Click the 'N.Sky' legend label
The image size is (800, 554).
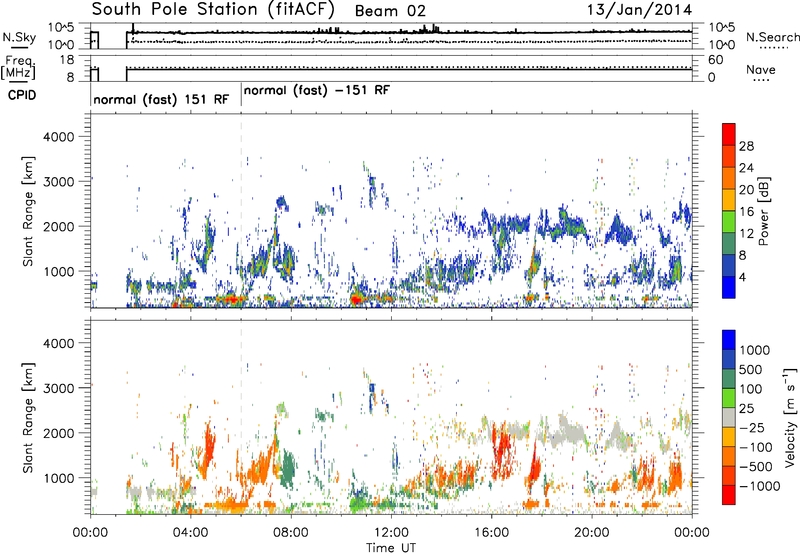click(19, 37)
